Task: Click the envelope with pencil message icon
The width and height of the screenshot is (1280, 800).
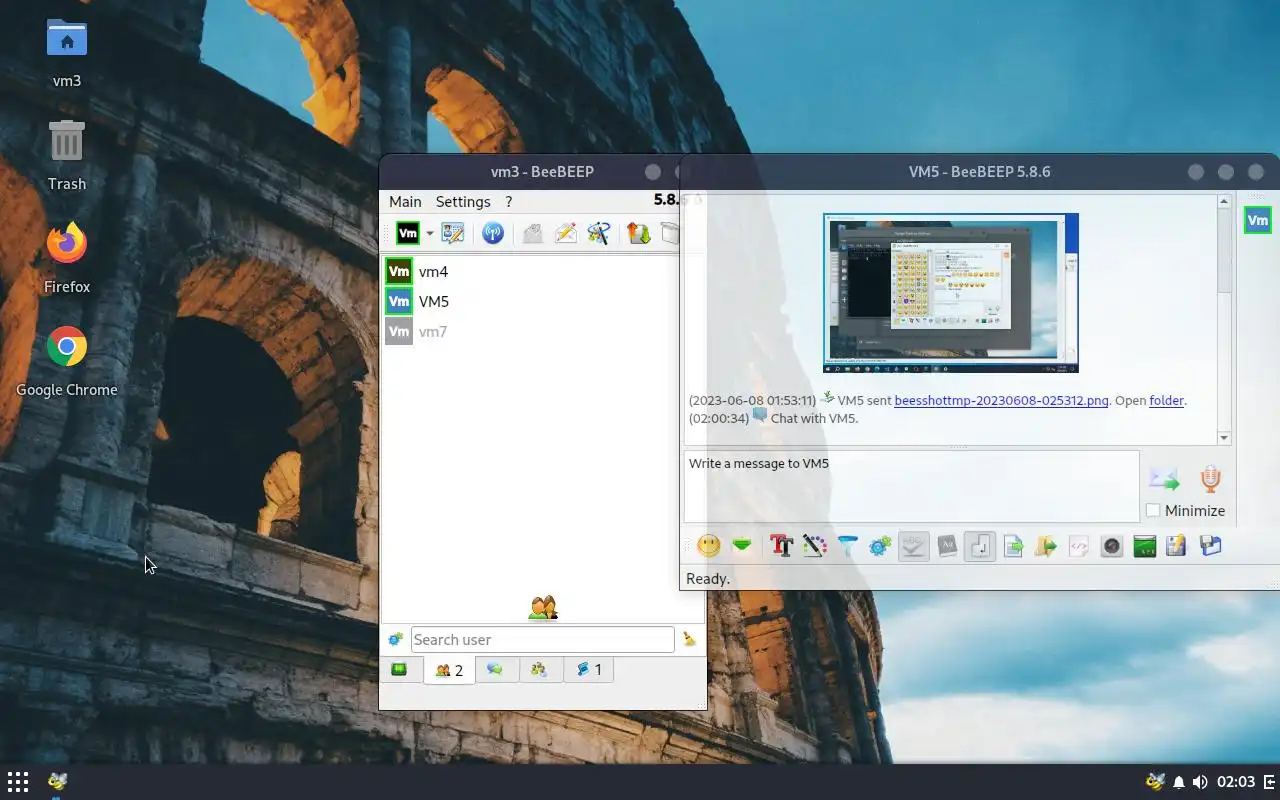Action: tap(565, 233)
